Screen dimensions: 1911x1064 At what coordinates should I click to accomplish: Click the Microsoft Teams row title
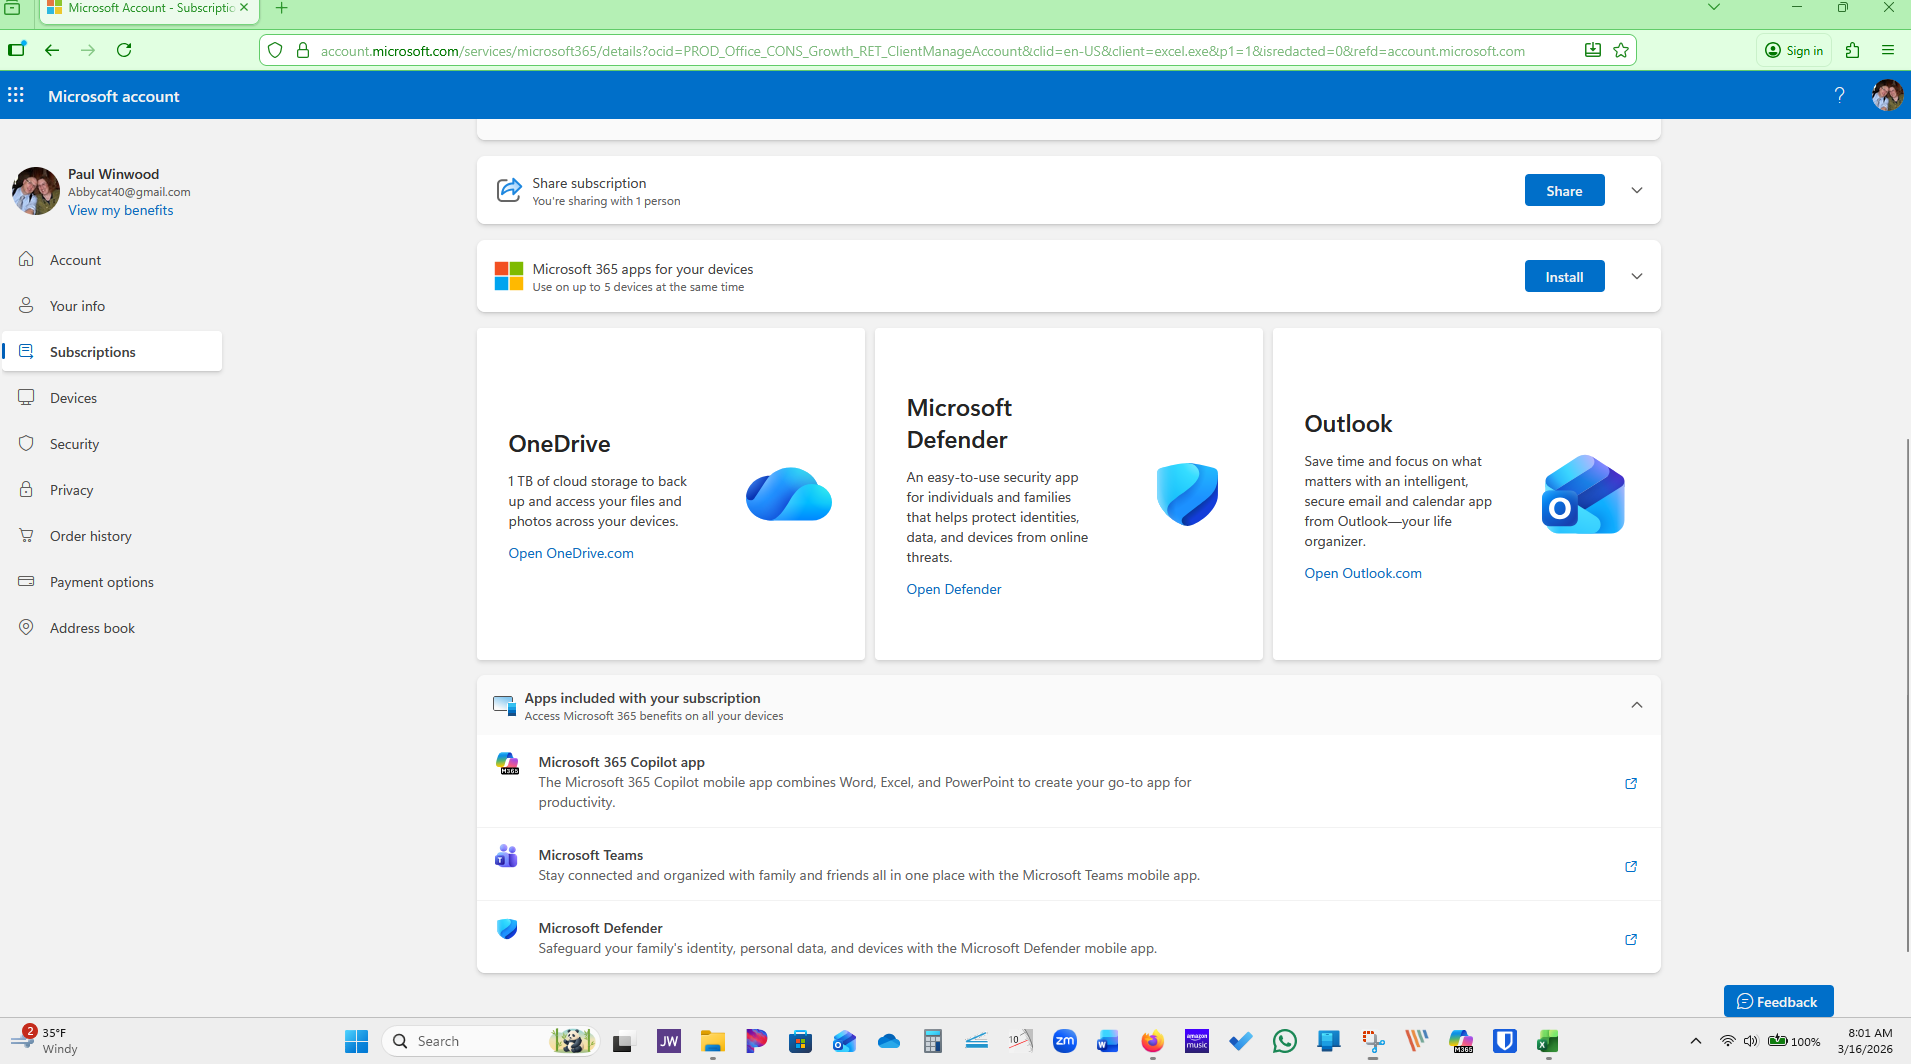(x=590, y=855)
